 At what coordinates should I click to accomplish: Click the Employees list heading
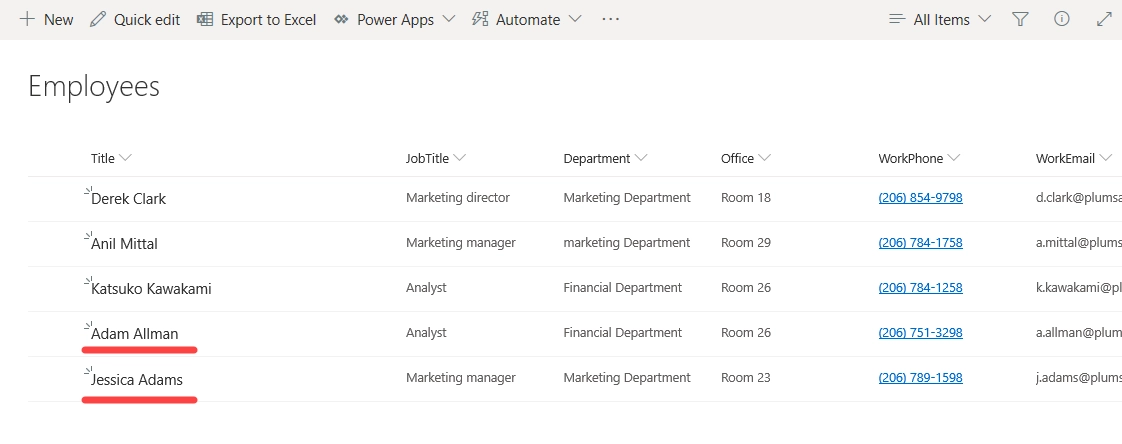(94, 87)
